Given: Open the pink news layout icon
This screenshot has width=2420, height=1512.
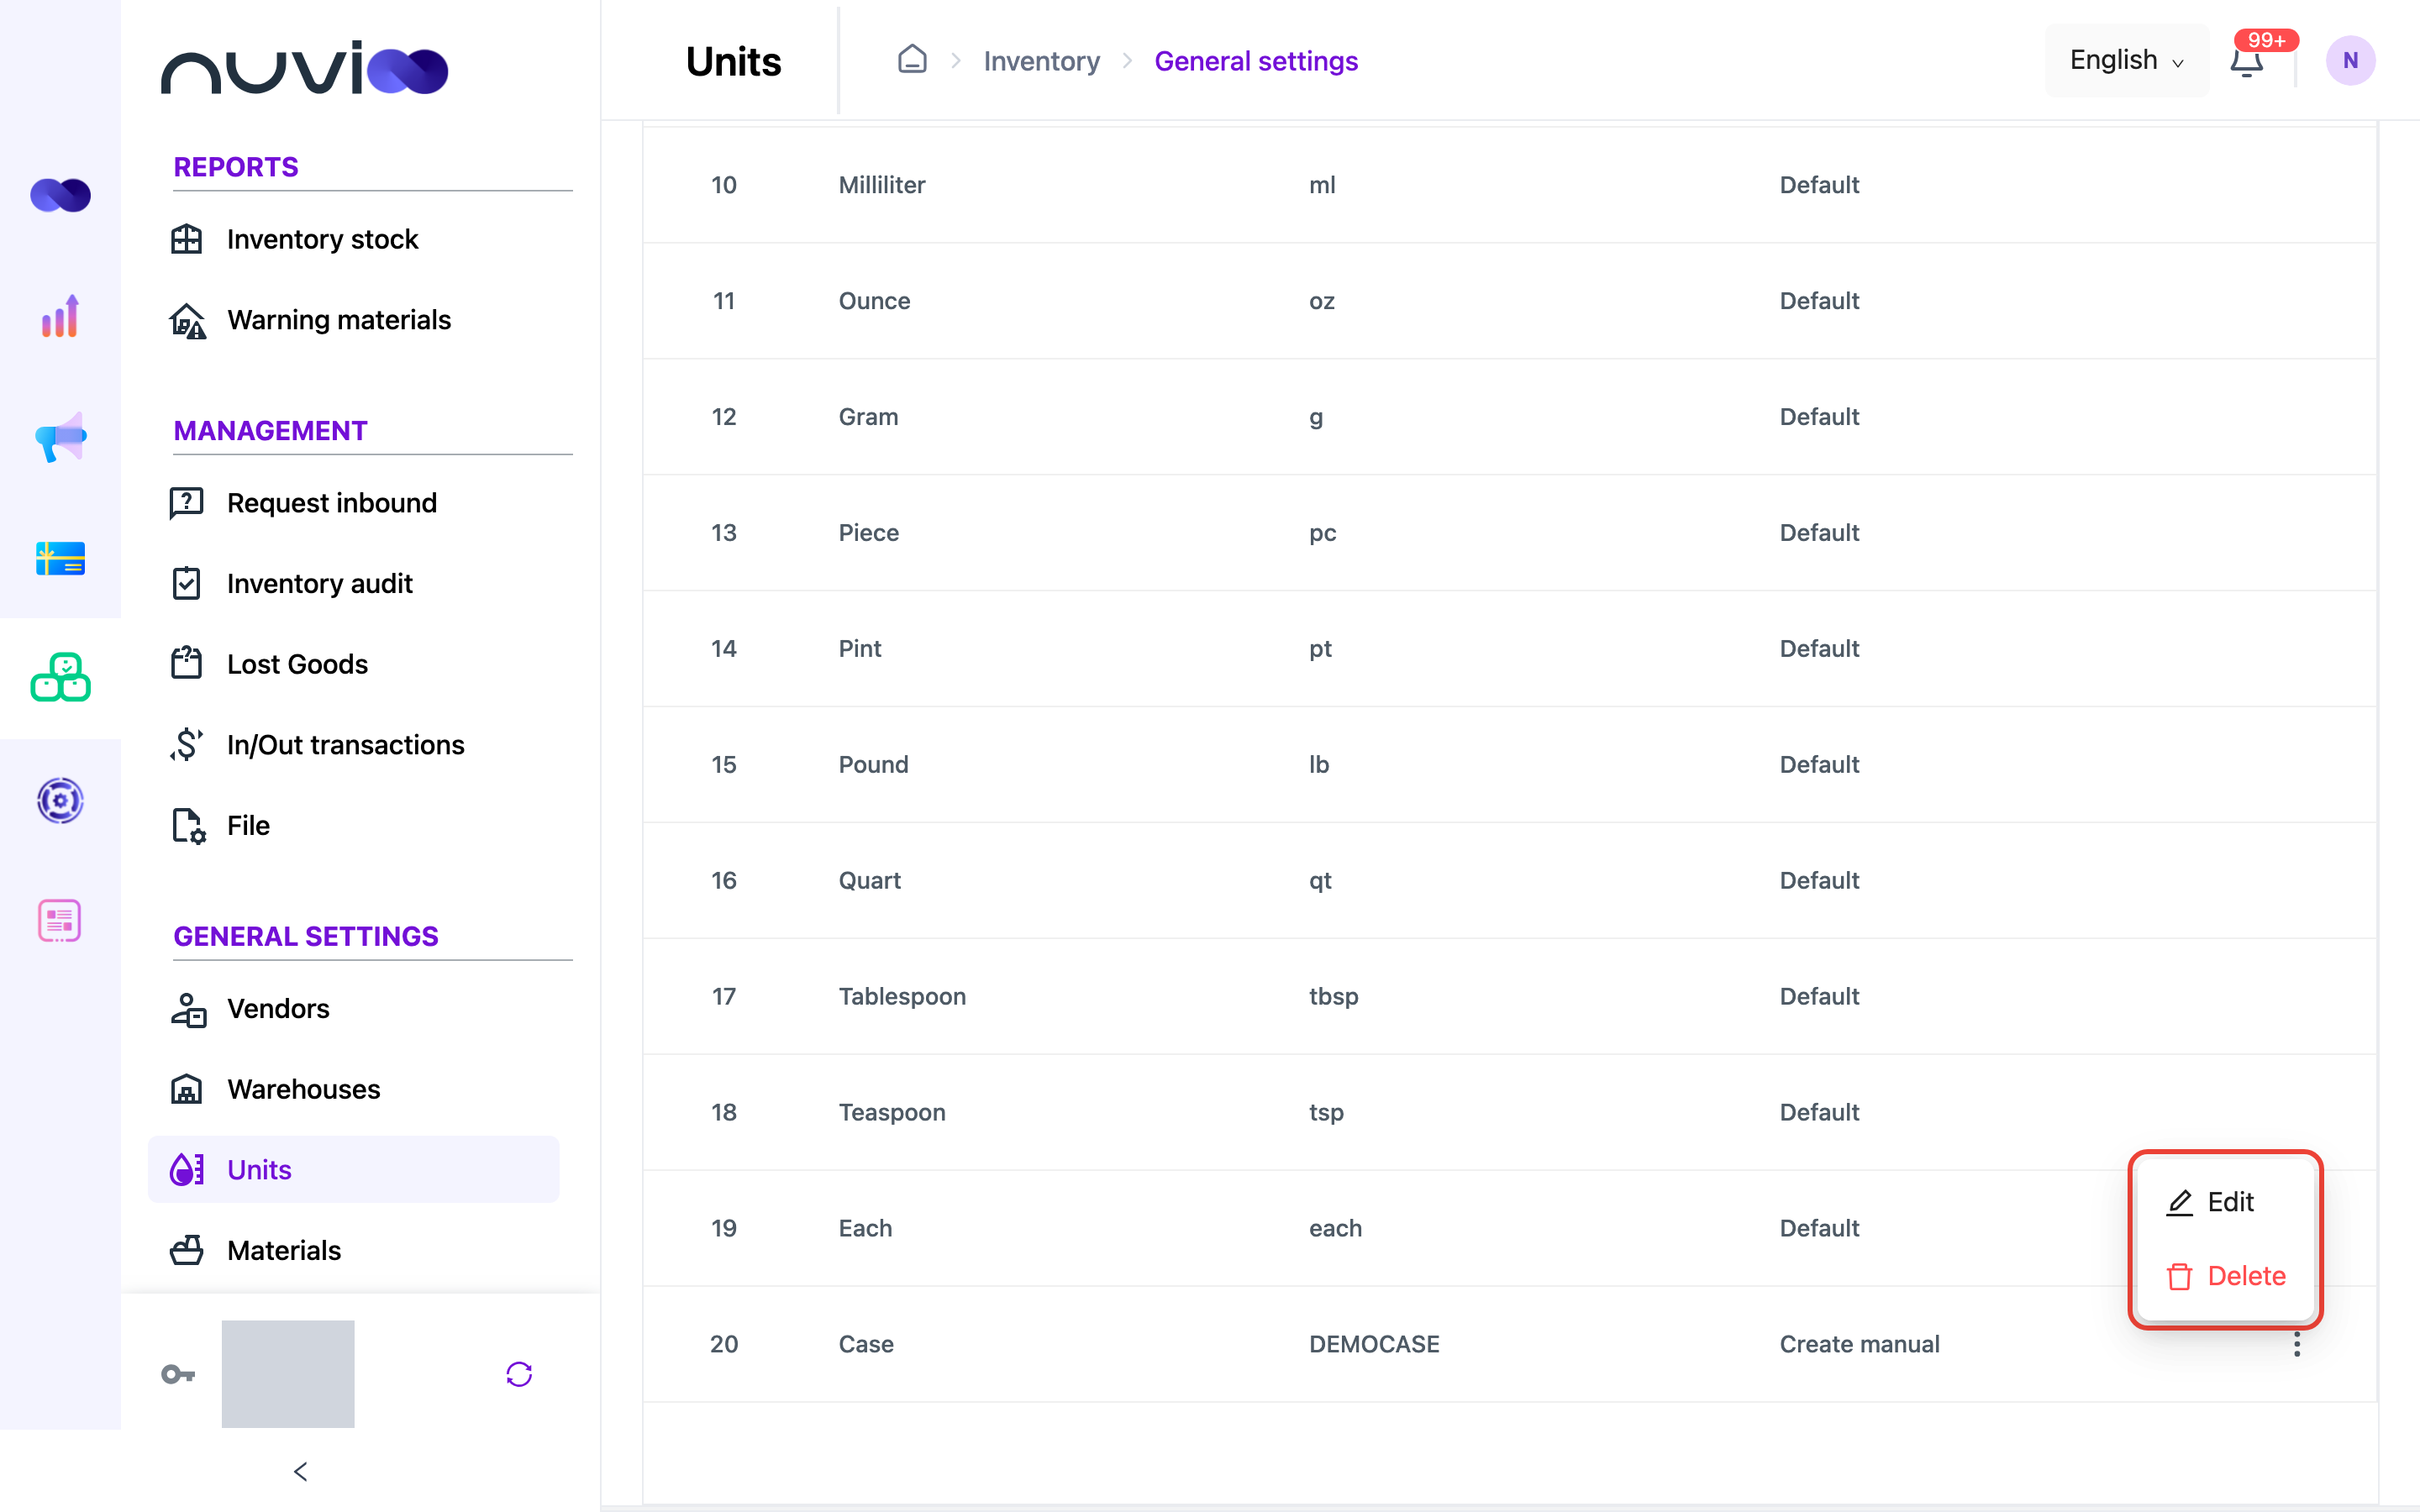Looking at the screenshot, I should [60, 921].
